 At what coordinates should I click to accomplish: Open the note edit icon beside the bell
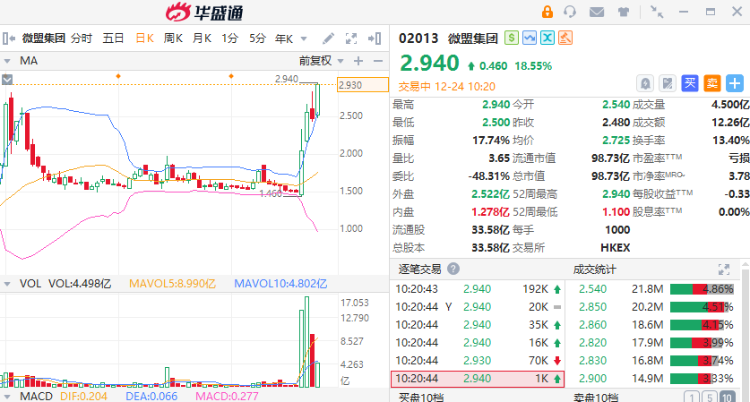pyautogui.click(x=667, y=83)
